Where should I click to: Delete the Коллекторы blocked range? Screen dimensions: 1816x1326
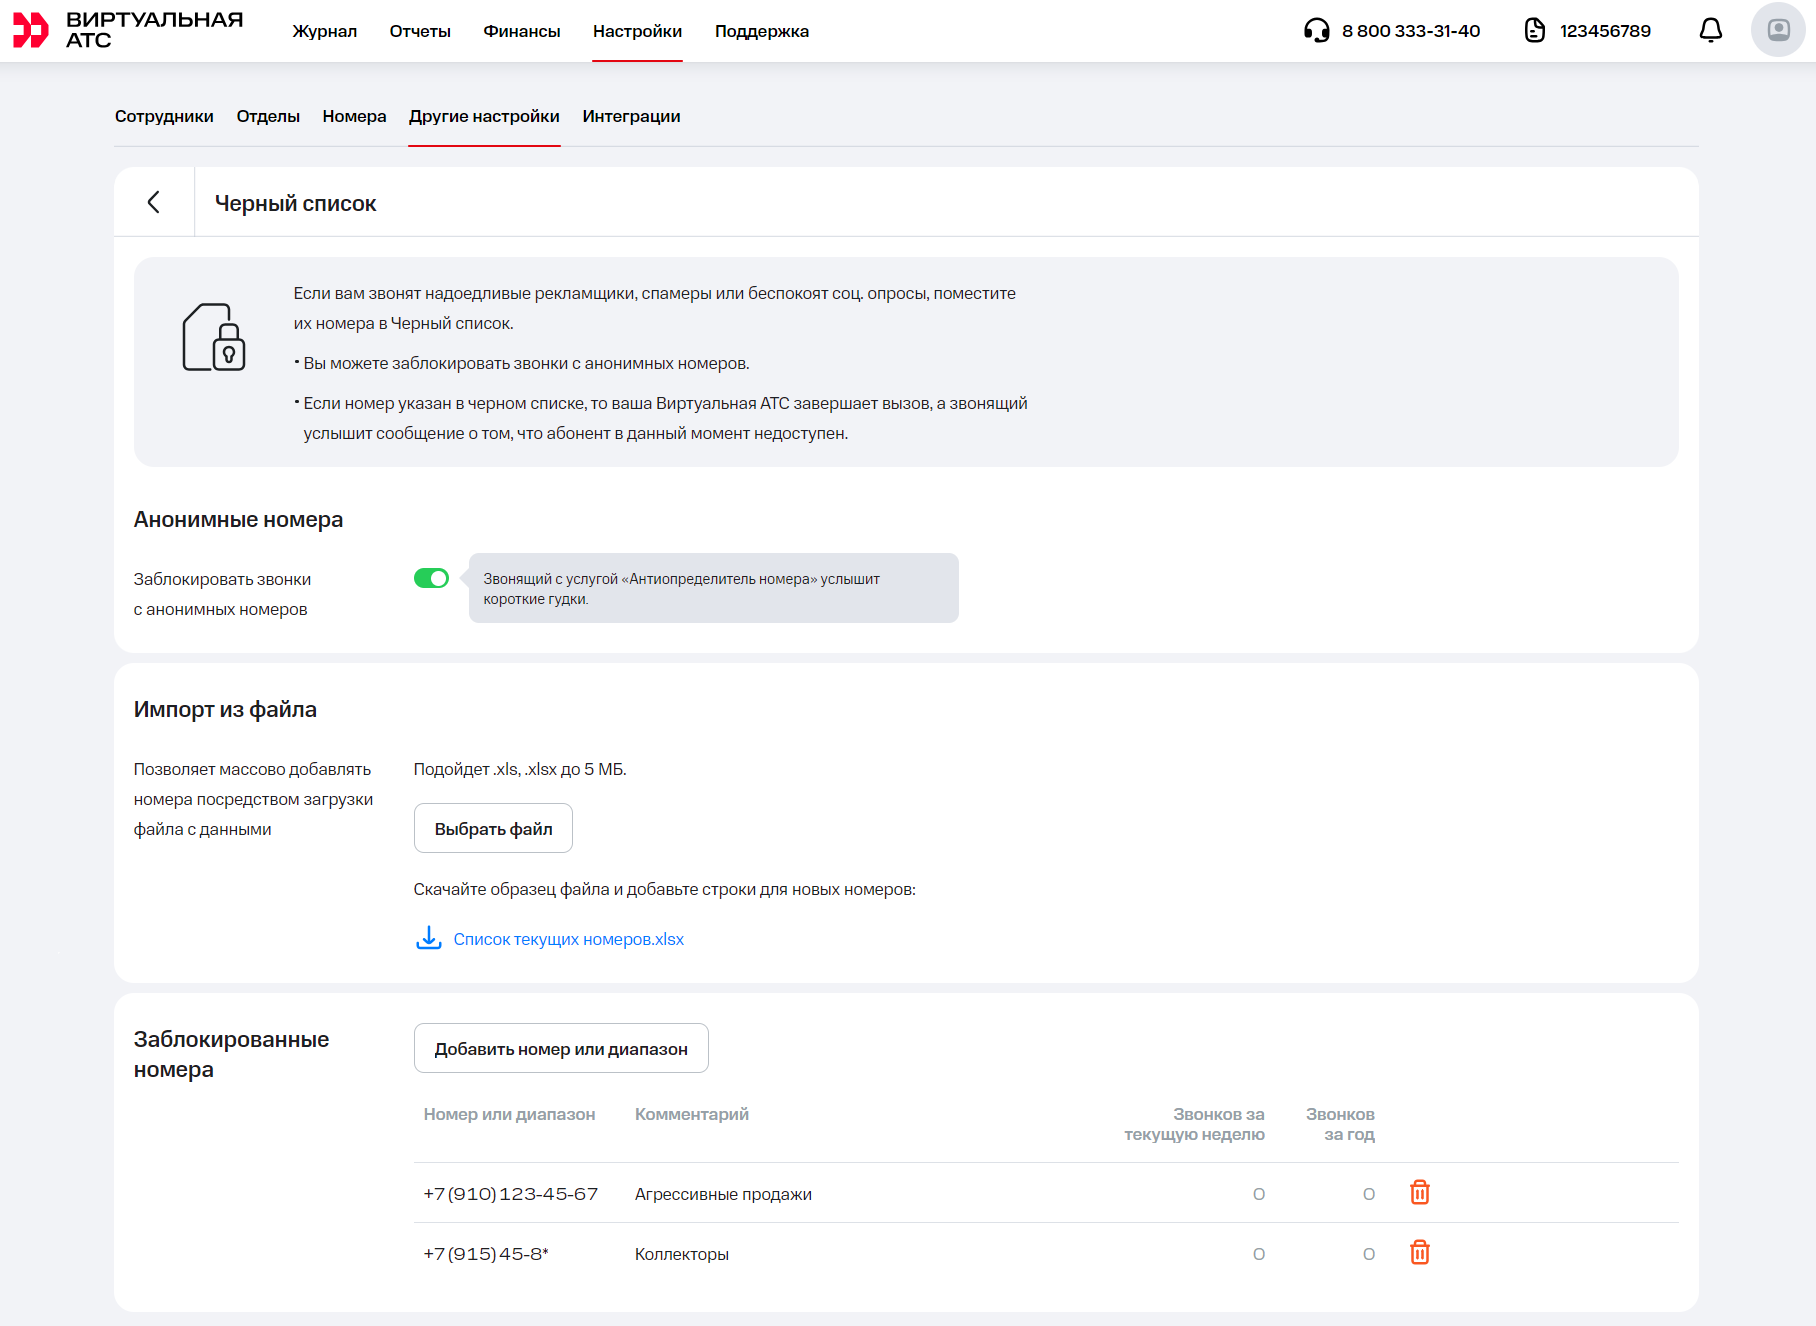pos(1419,1253)
